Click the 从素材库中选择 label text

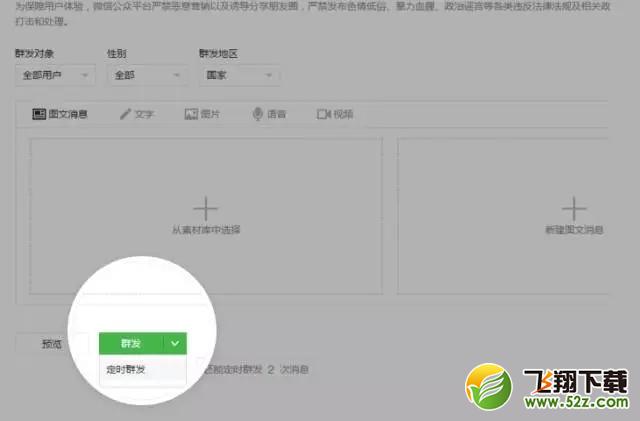[x=206, y=230]
